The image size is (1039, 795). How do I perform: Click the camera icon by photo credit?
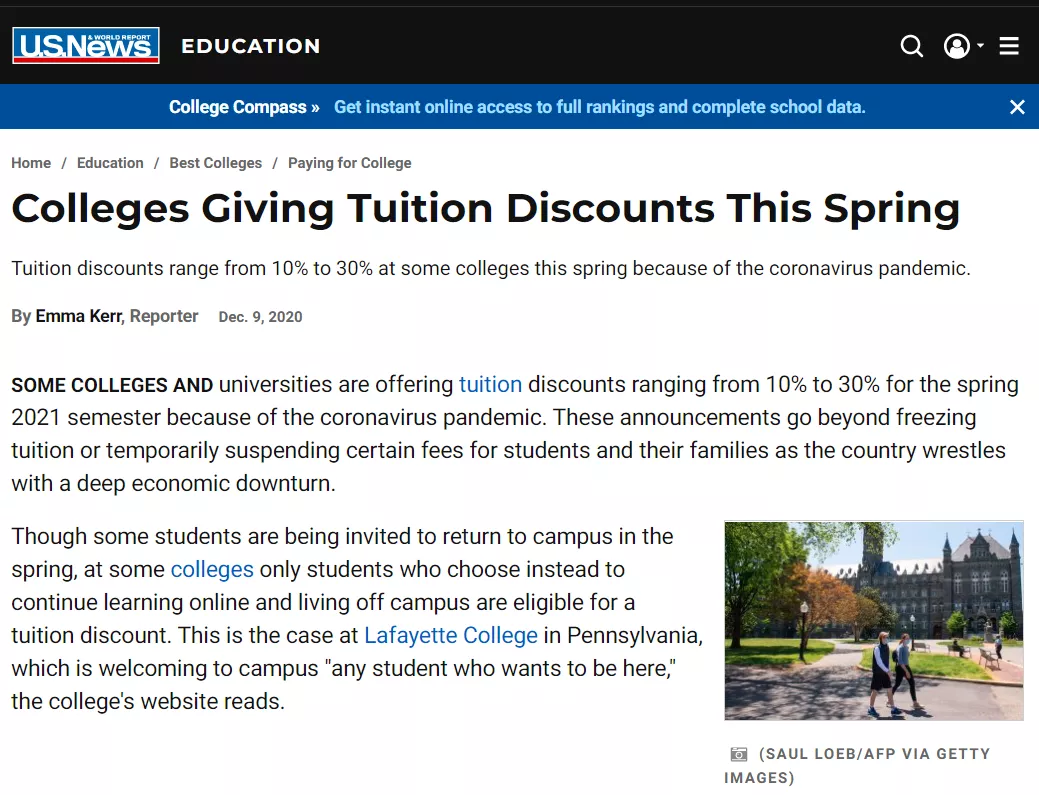[x=739, y=754]
